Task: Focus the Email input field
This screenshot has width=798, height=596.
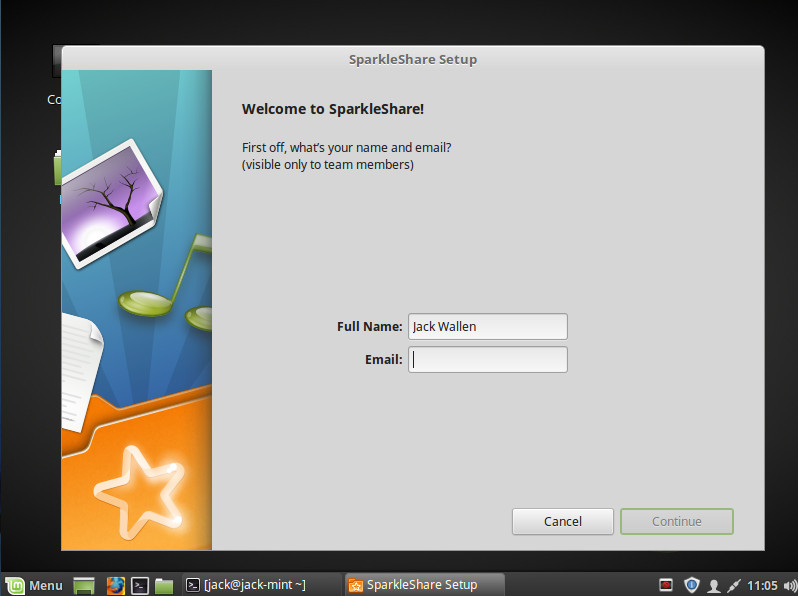Action: pos(487,360)
